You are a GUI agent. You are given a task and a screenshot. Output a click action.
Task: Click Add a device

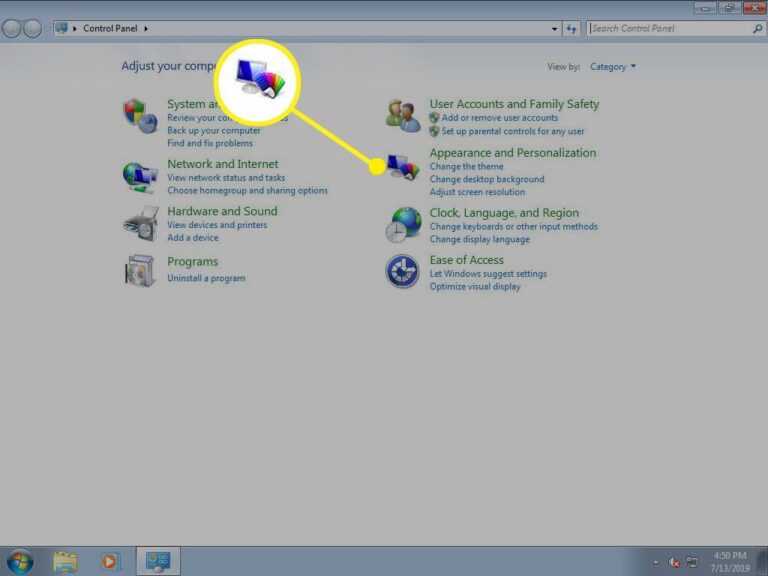(x=192, y=238)
